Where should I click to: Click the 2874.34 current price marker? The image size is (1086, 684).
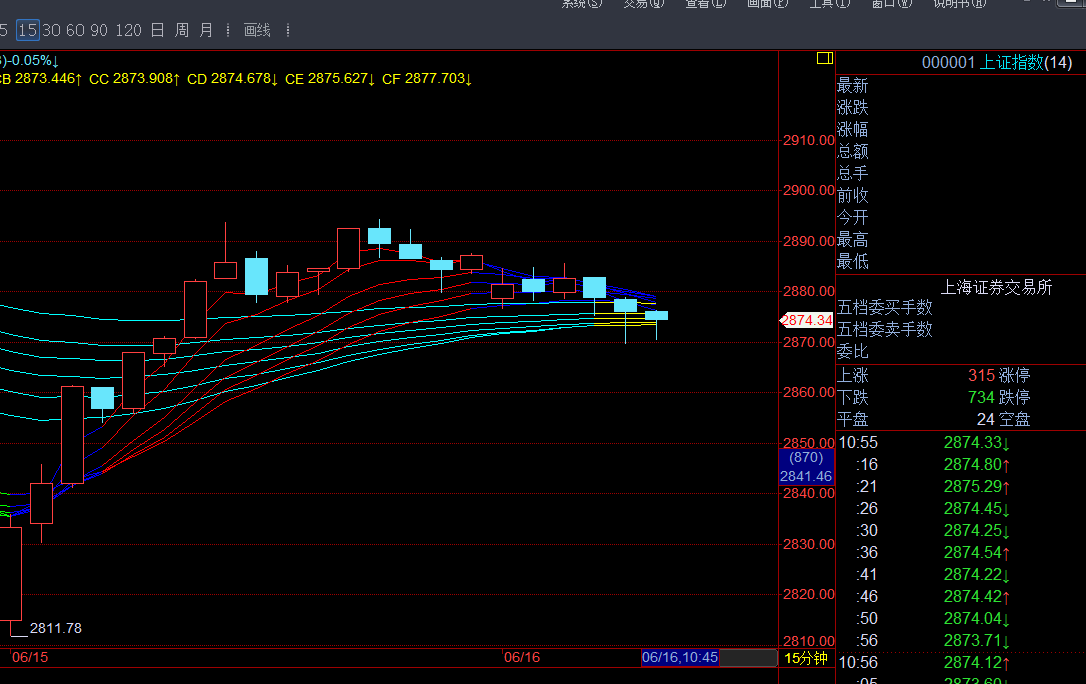(806, 320)
